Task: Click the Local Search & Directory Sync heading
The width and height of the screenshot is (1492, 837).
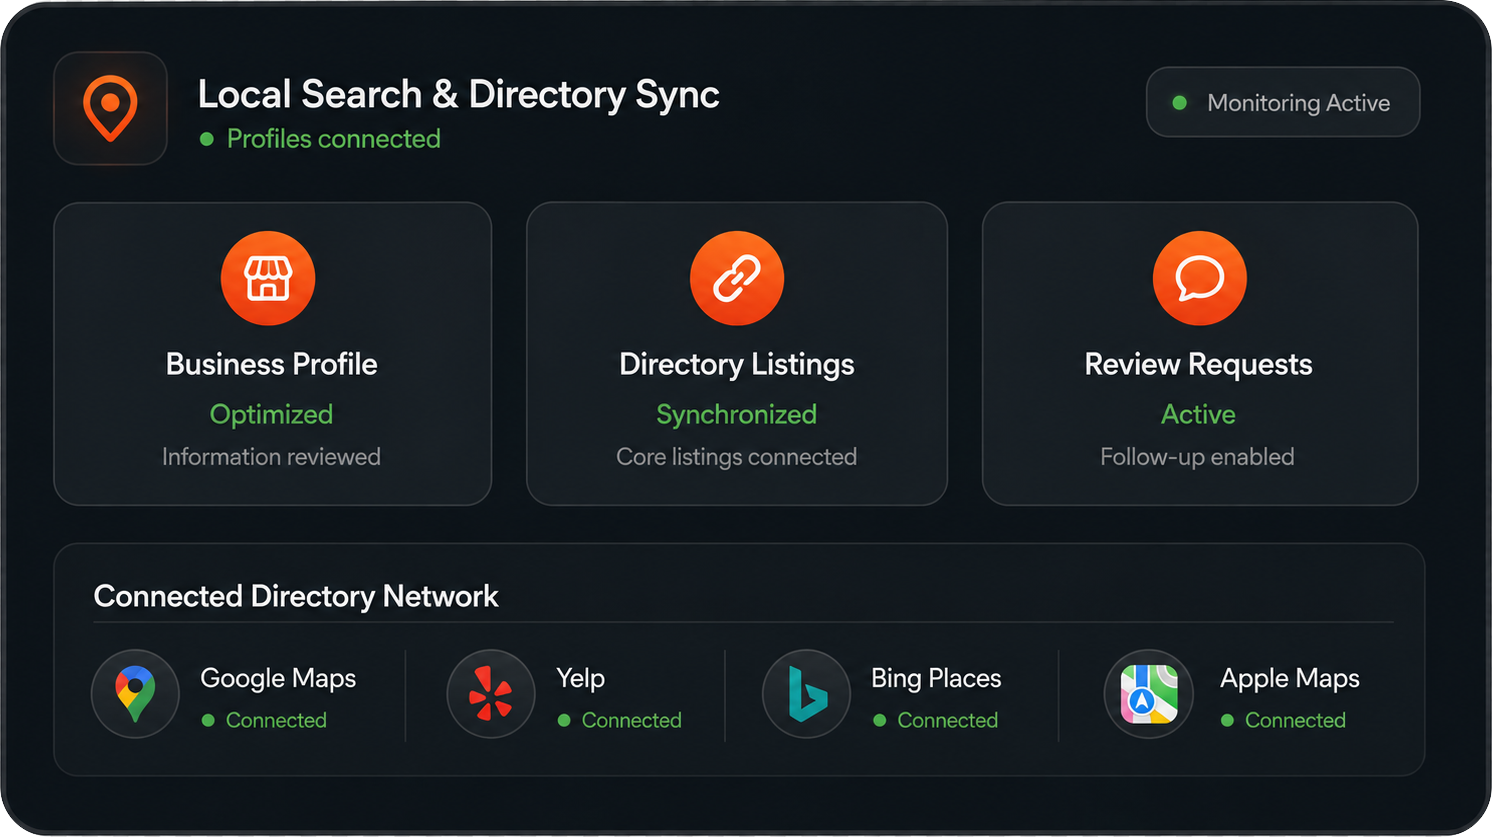Action: pos(459,95)
